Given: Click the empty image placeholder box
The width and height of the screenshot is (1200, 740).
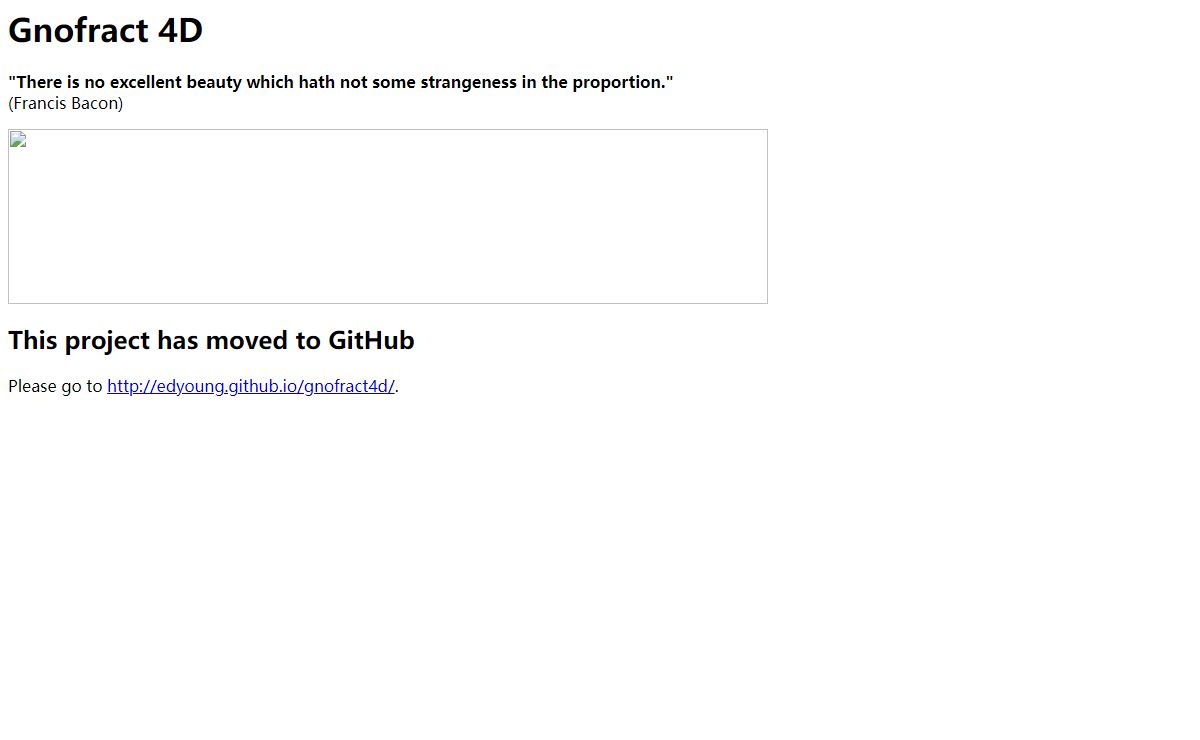Looking at the screenshot, I should [x=388, y=216].
